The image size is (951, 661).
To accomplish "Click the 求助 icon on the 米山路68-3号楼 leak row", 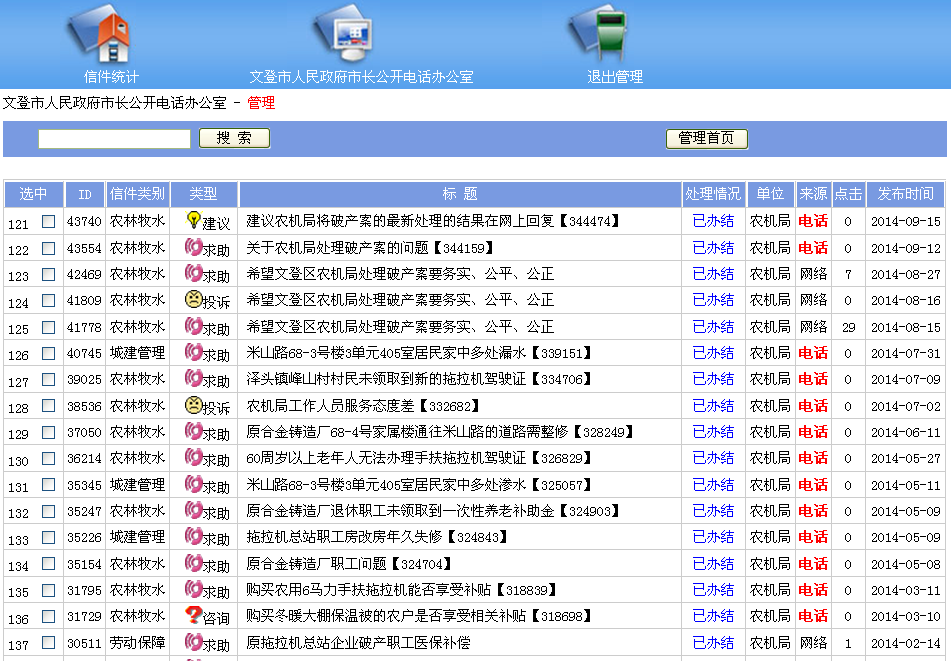I will click(x=192, y=351).
